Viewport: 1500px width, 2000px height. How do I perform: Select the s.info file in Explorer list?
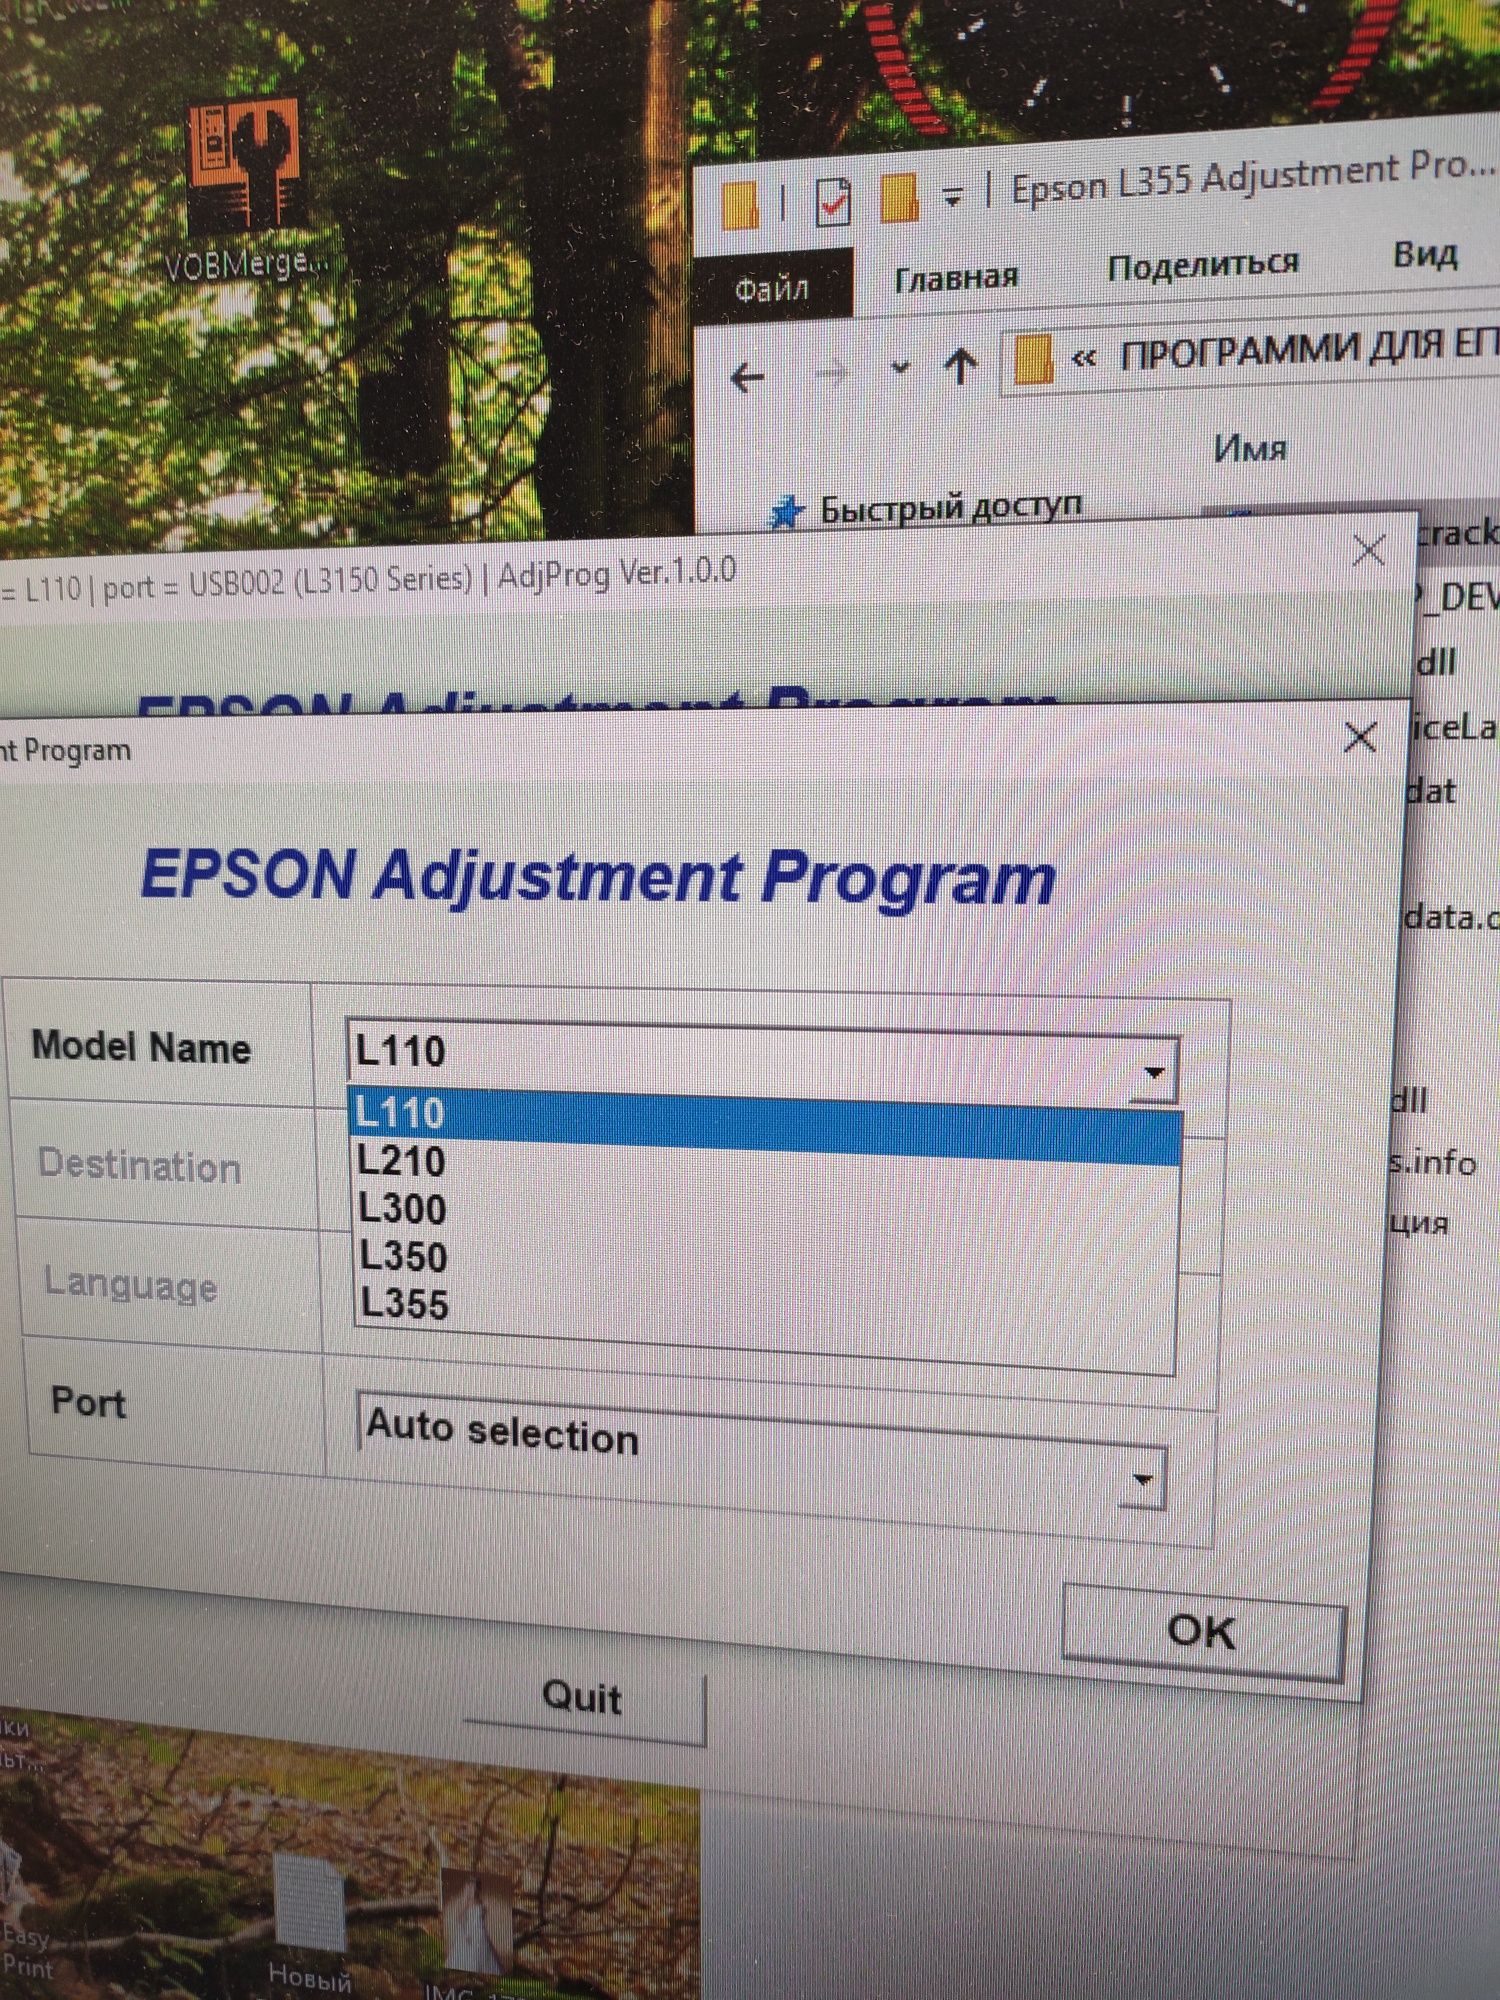click(1433, 1162)
